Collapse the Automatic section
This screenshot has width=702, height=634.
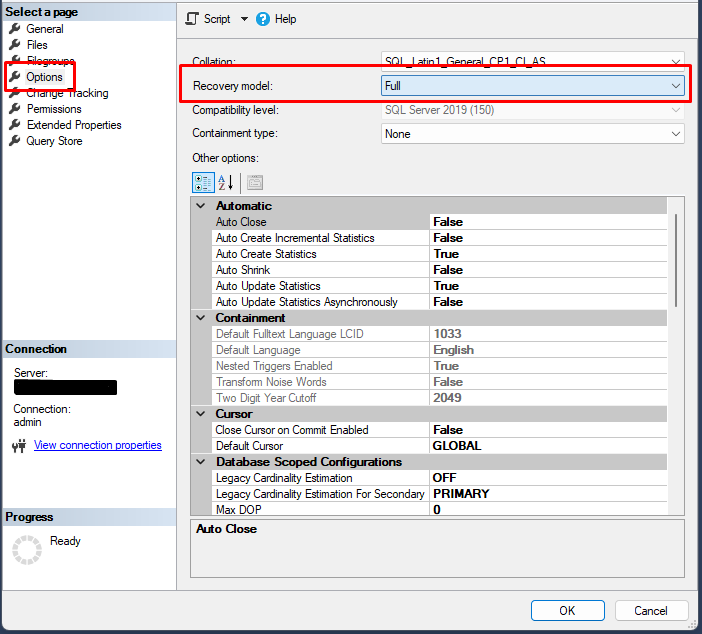point(200,206)
